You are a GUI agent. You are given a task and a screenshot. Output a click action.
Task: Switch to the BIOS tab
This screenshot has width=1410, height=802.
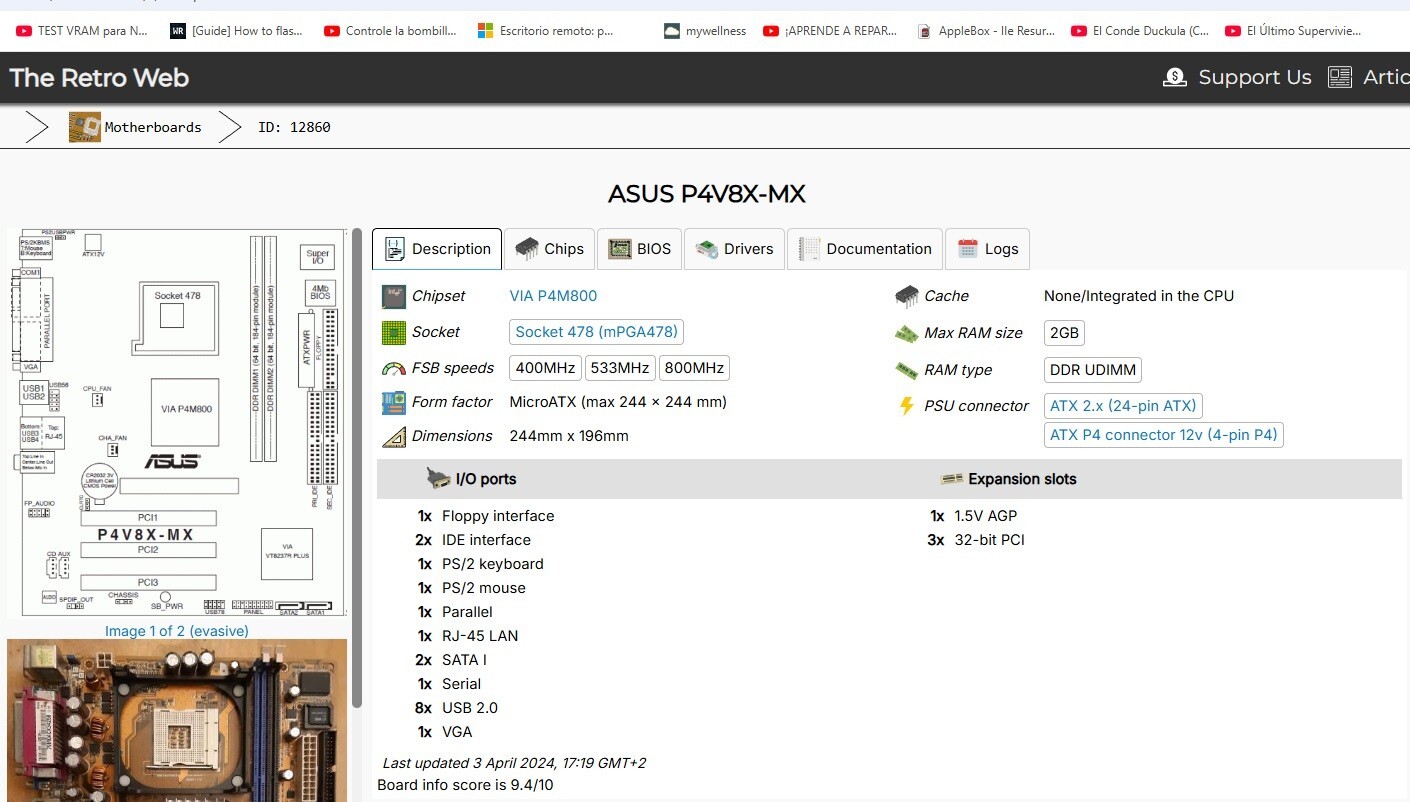(x=639, y=249)
